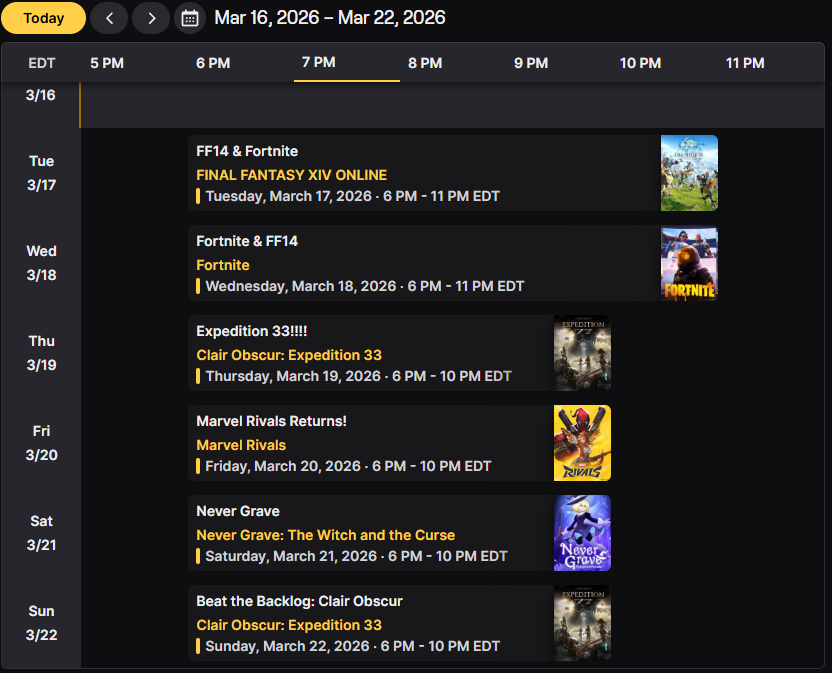Select the 10 PM time header
The image size is (832, 673).
tap(640, 63)
